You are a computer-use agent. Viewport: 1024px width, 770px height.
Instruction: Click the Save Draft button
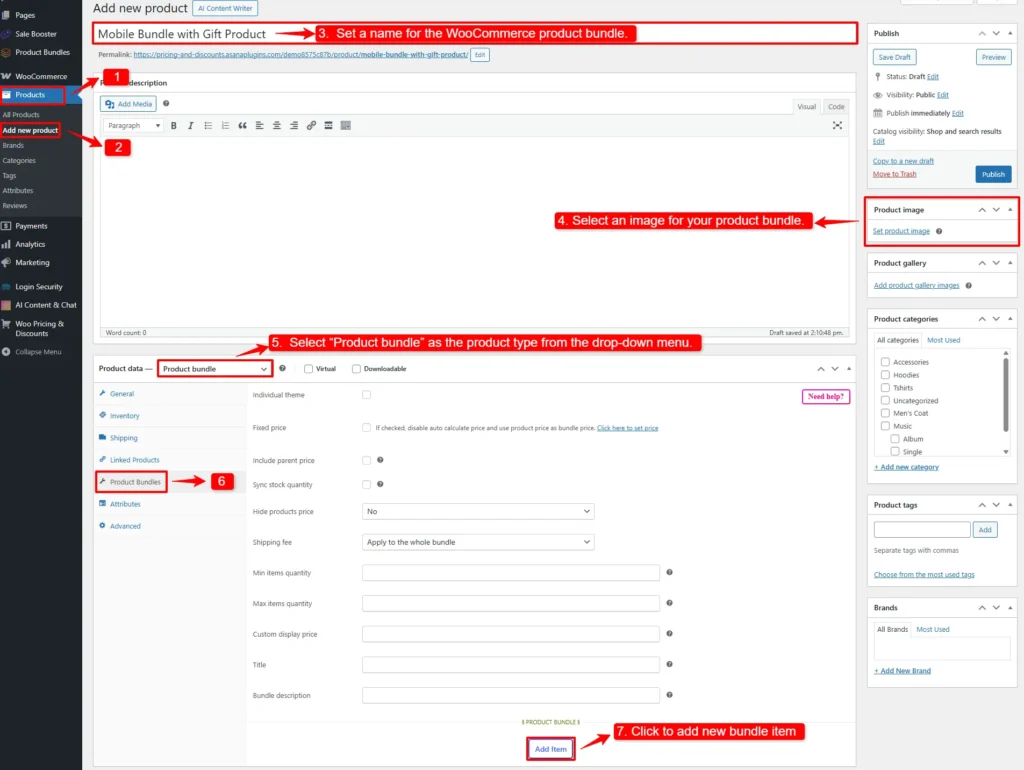pos(894,57)
